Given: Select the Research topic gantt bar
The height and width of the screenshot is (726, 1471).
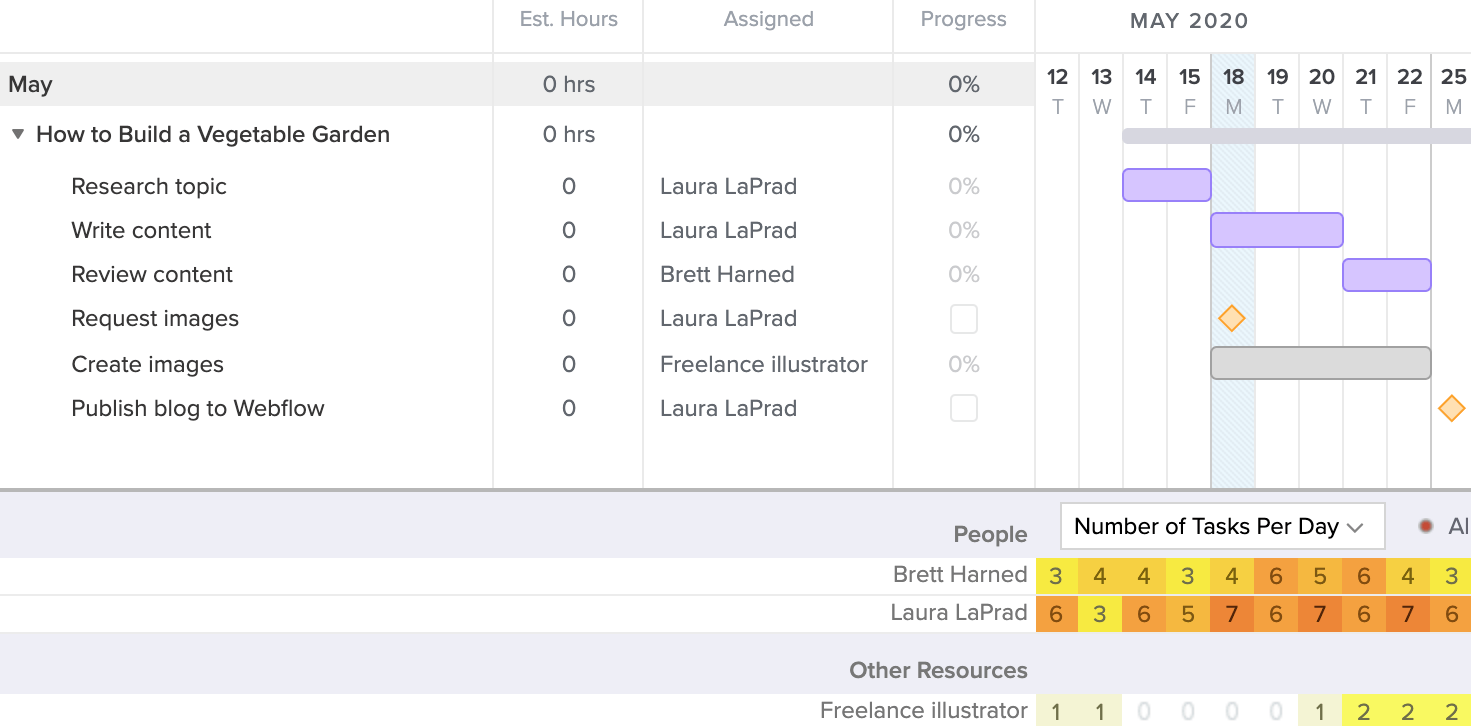Looking at the screenshot, I should coord(1166,185).
